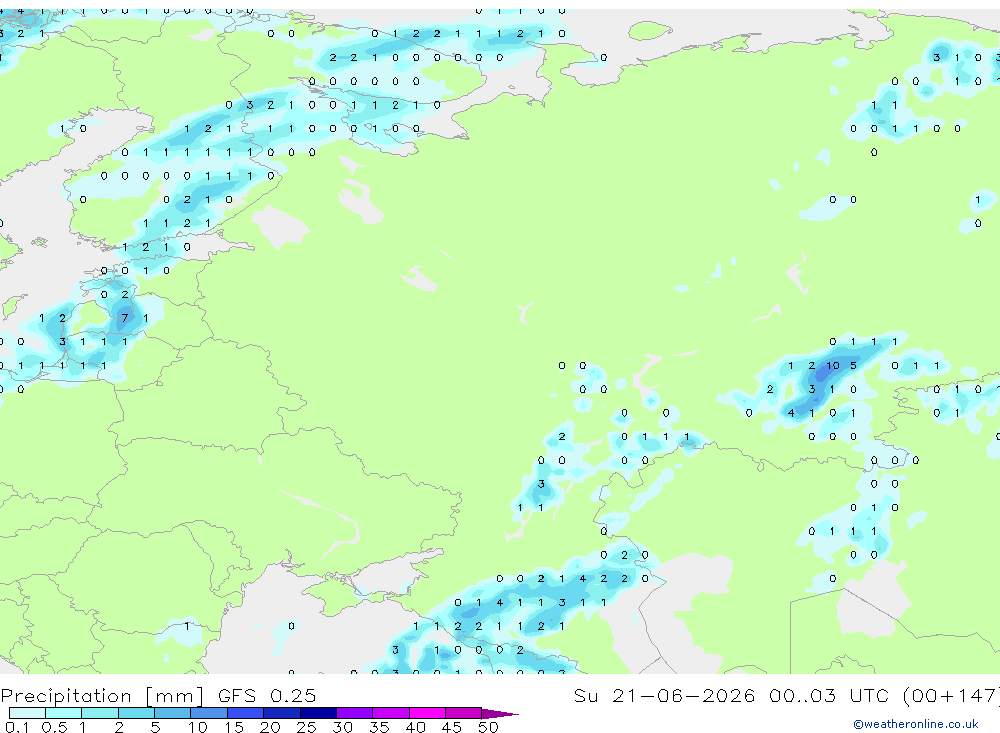This screenshot has width=1000, height=733.
Task: Click the 10 mm value on the map
Action: (833, 366)
